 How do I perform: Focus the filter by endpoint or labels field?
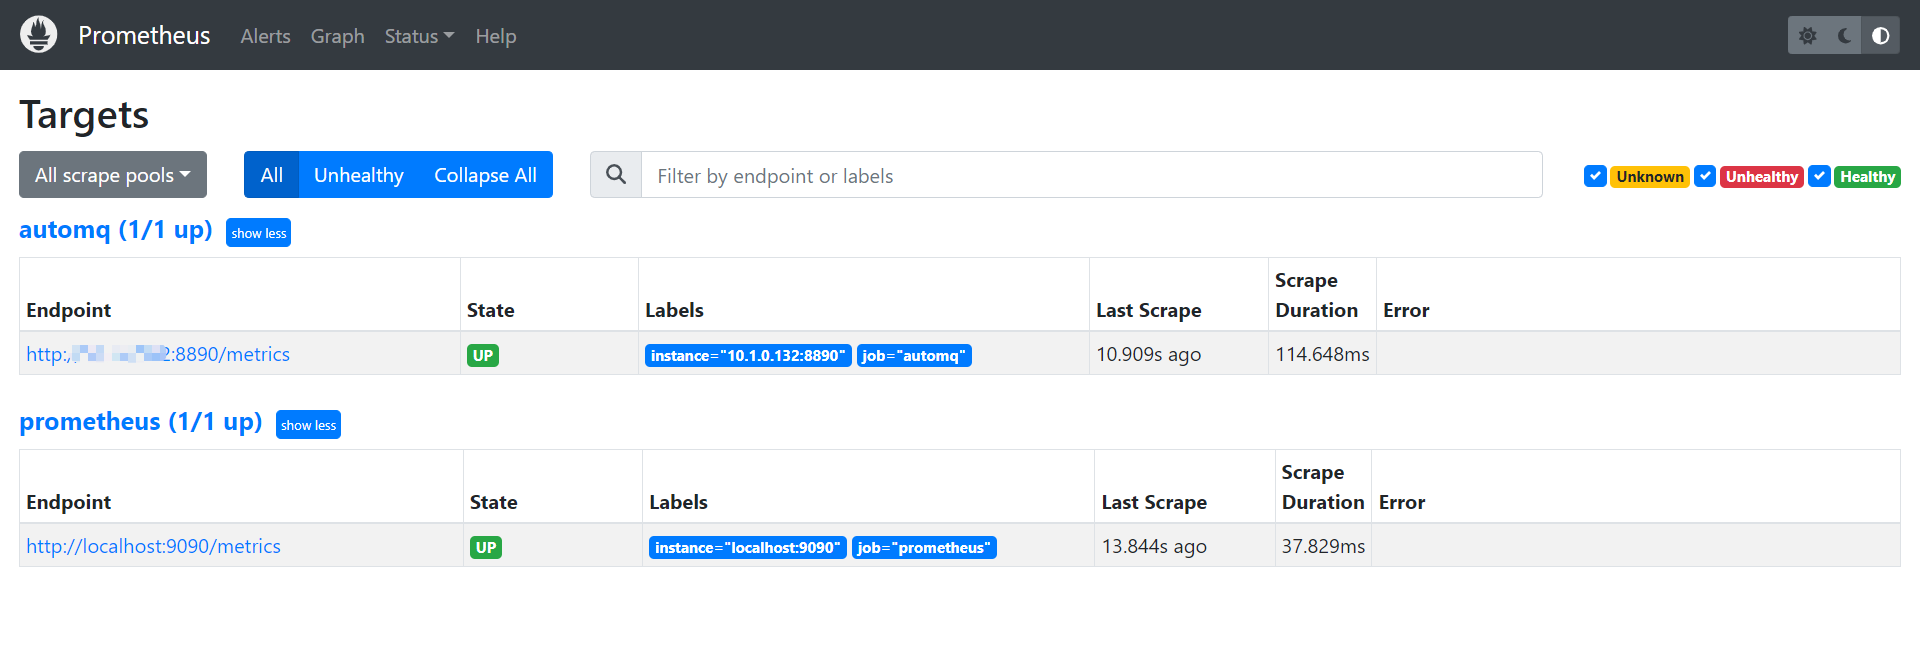click(x=1090, y=175)
